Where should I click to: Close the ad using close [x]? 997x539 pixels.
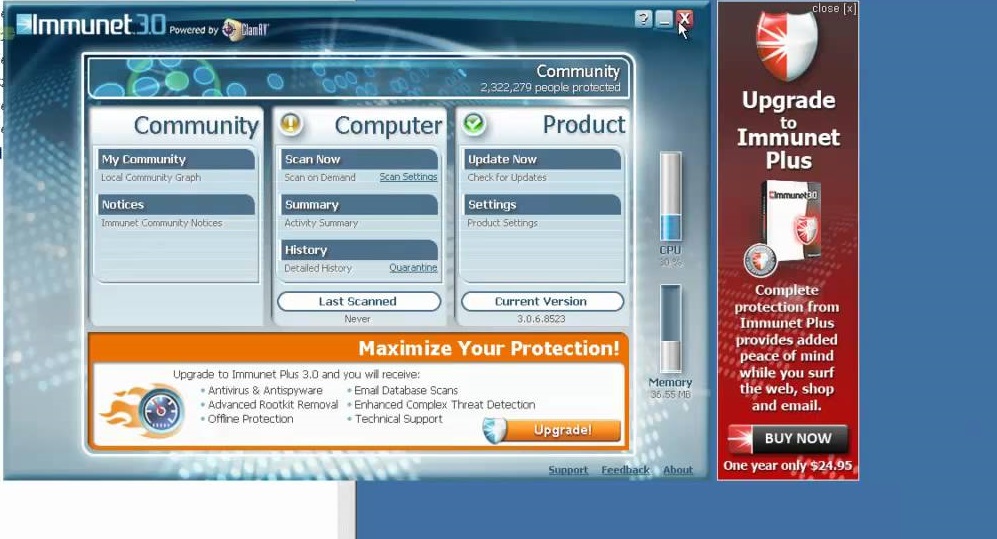(x=834, y=8)
